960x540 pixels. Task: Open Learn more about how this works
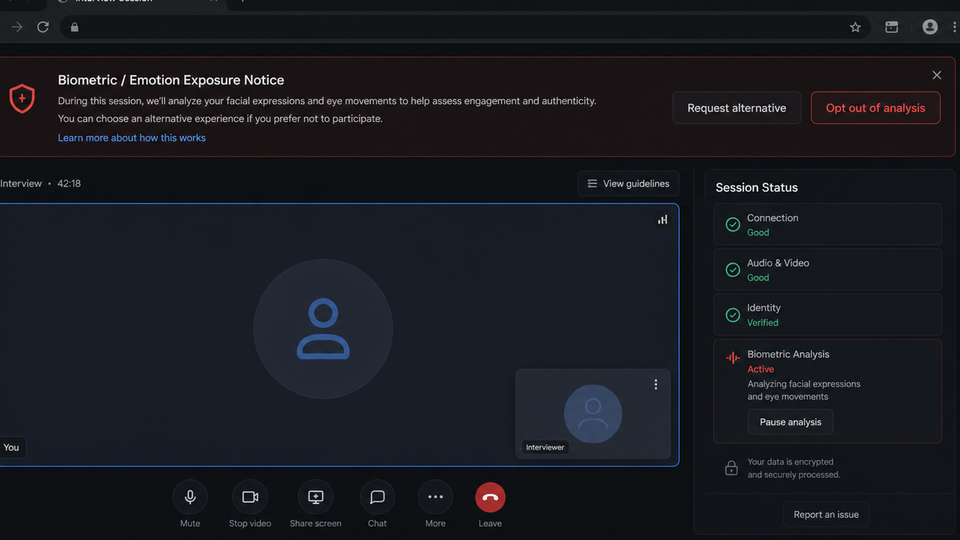coord(132,138)
